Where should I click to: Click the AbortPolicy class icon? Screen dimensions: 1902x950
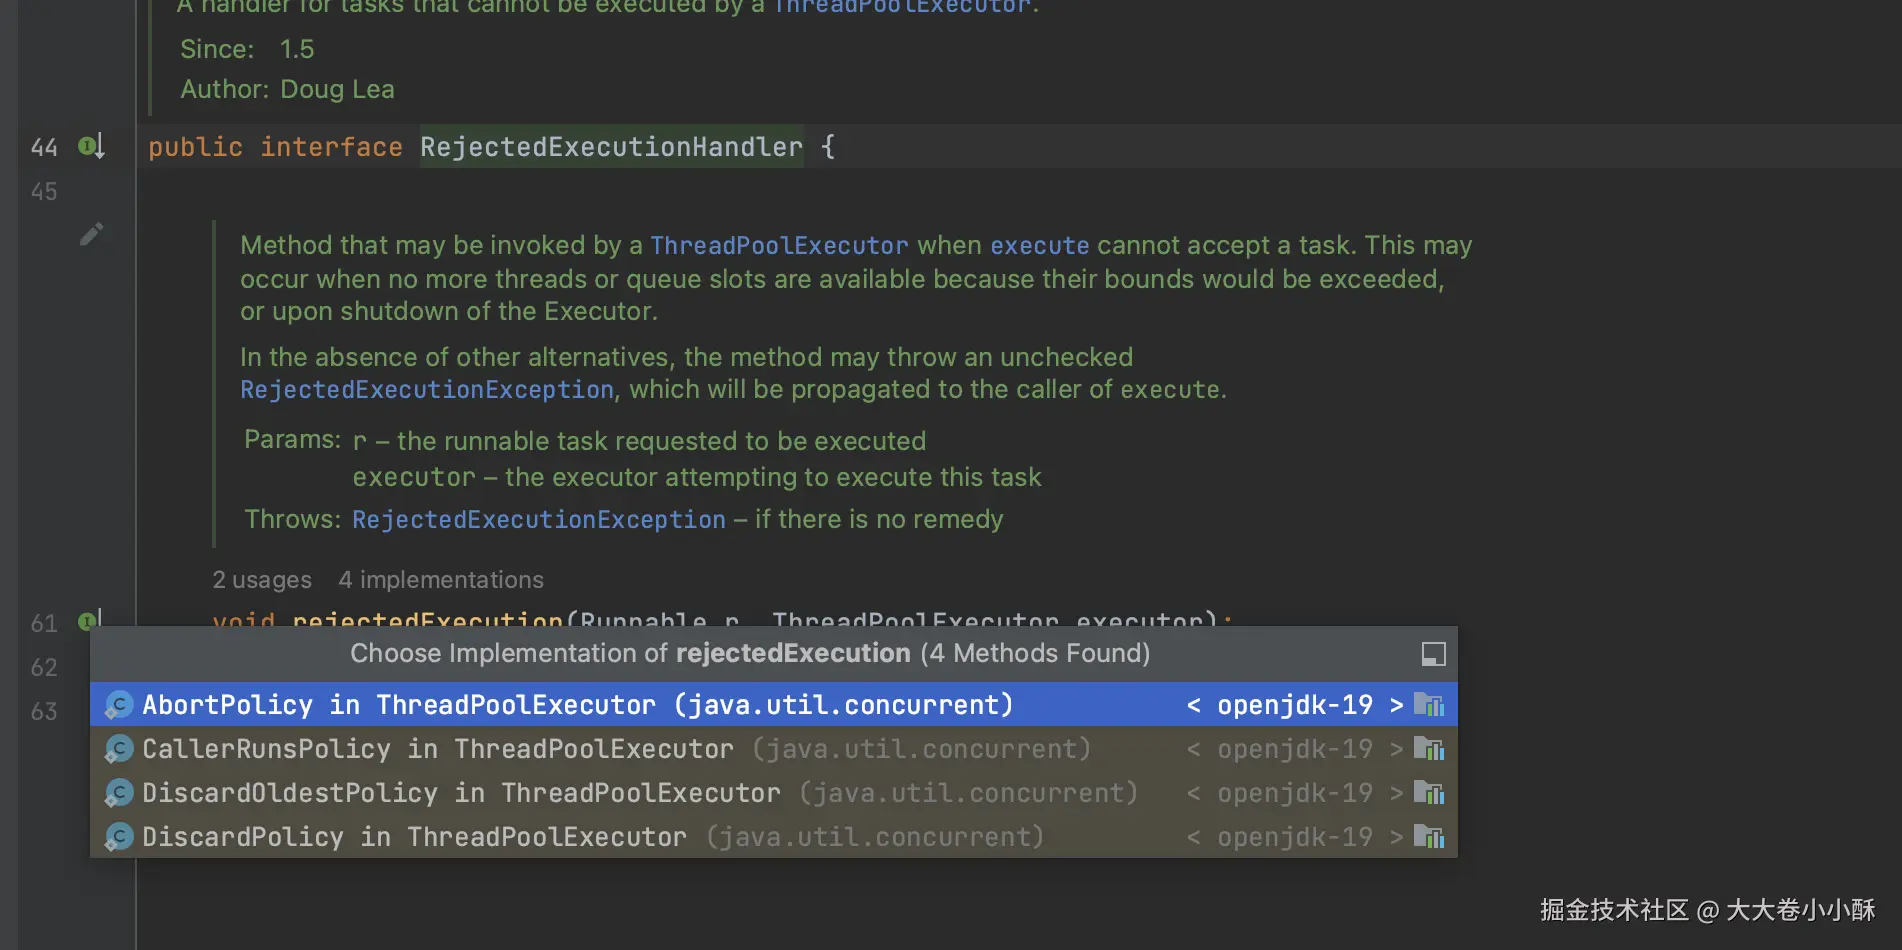point(119,705)
